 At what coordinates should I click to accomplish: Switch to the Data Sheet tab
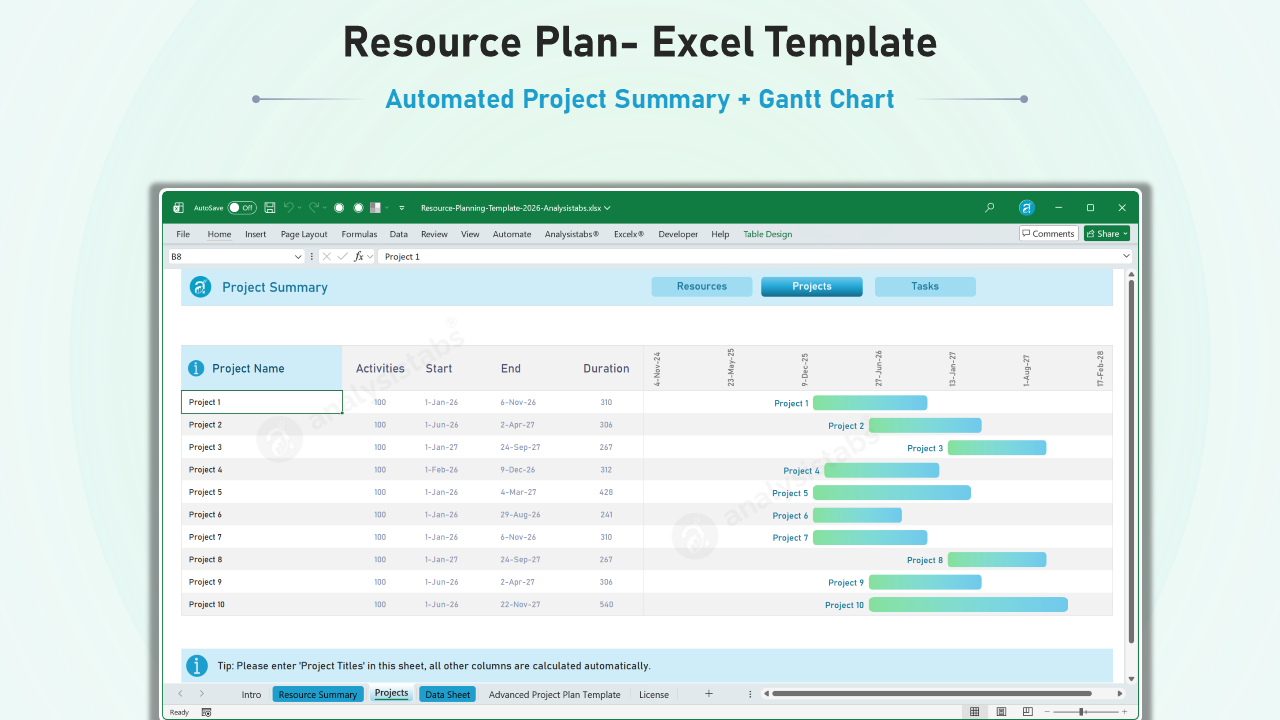point(447,694)
